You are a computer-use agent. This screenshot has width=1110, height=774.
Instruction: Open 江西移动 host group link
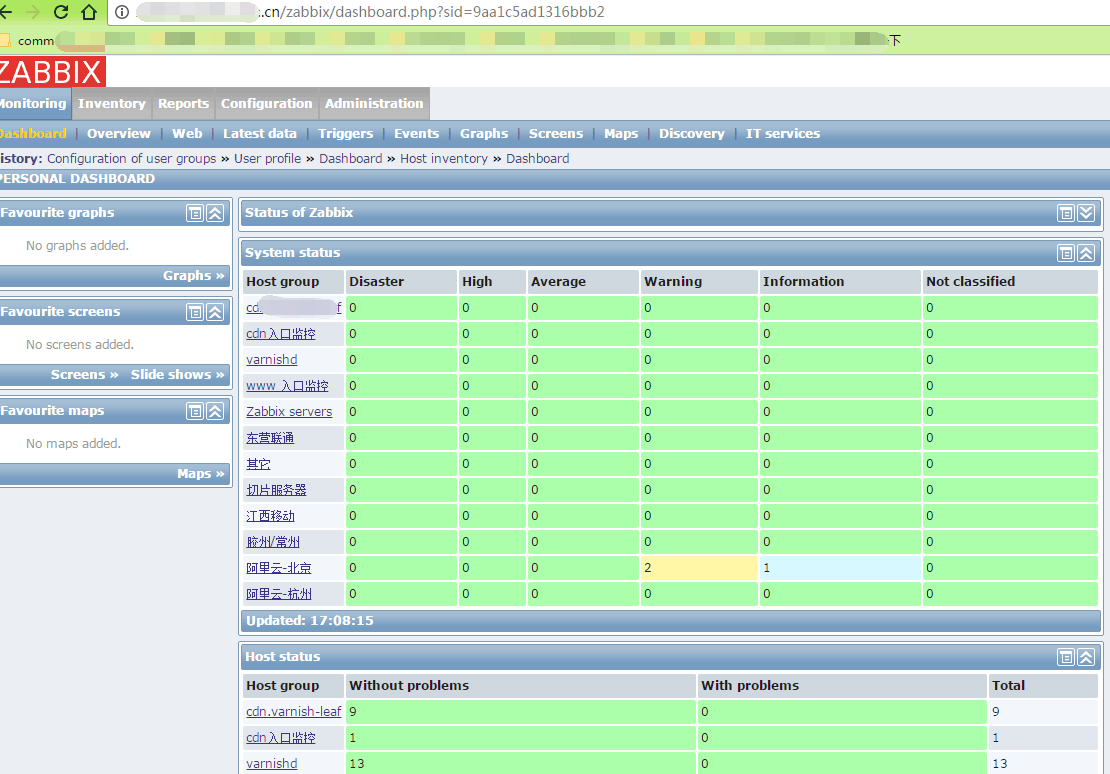[x=270, y=516]
